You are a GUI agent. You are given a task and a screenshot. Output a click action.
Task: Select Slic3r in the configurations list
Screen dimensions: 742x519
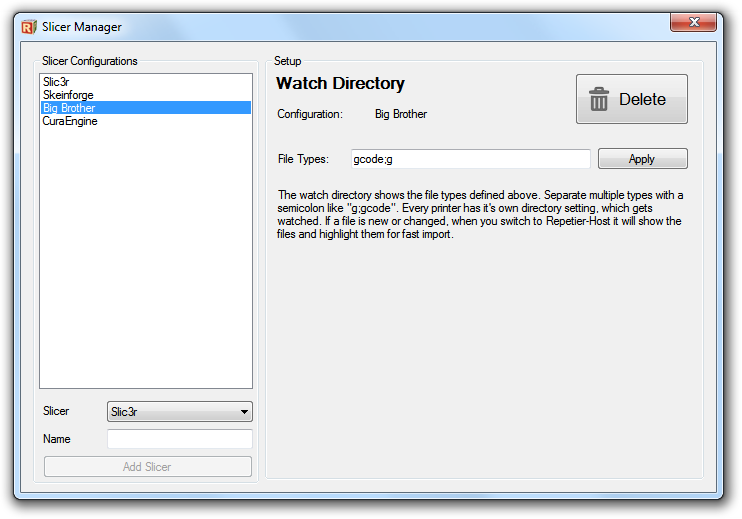click(55, 82)
